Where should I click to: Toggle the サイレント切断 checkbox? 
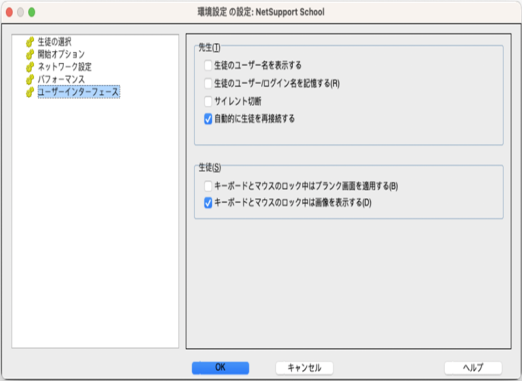[x=208, y=101]
